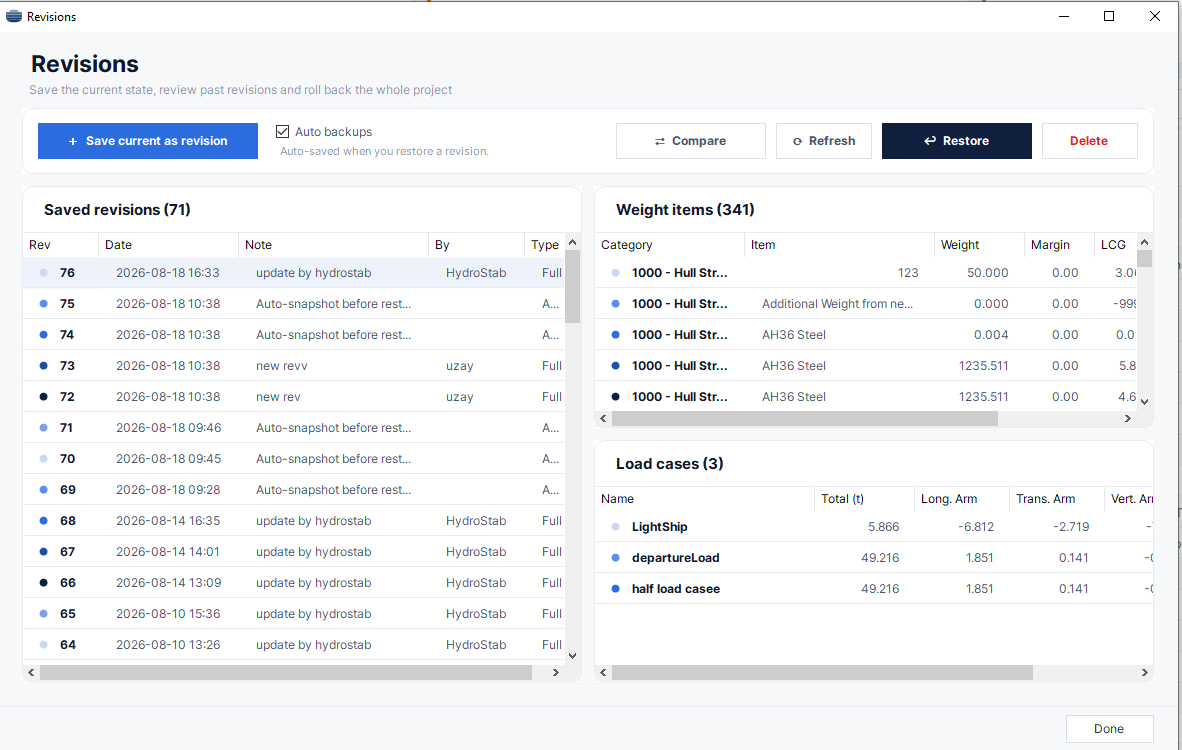Viewport: 1182px width, 750px height.
Task: Click Weight items horizontal scrollbar thumb
Action: click(x=804, y=418)
